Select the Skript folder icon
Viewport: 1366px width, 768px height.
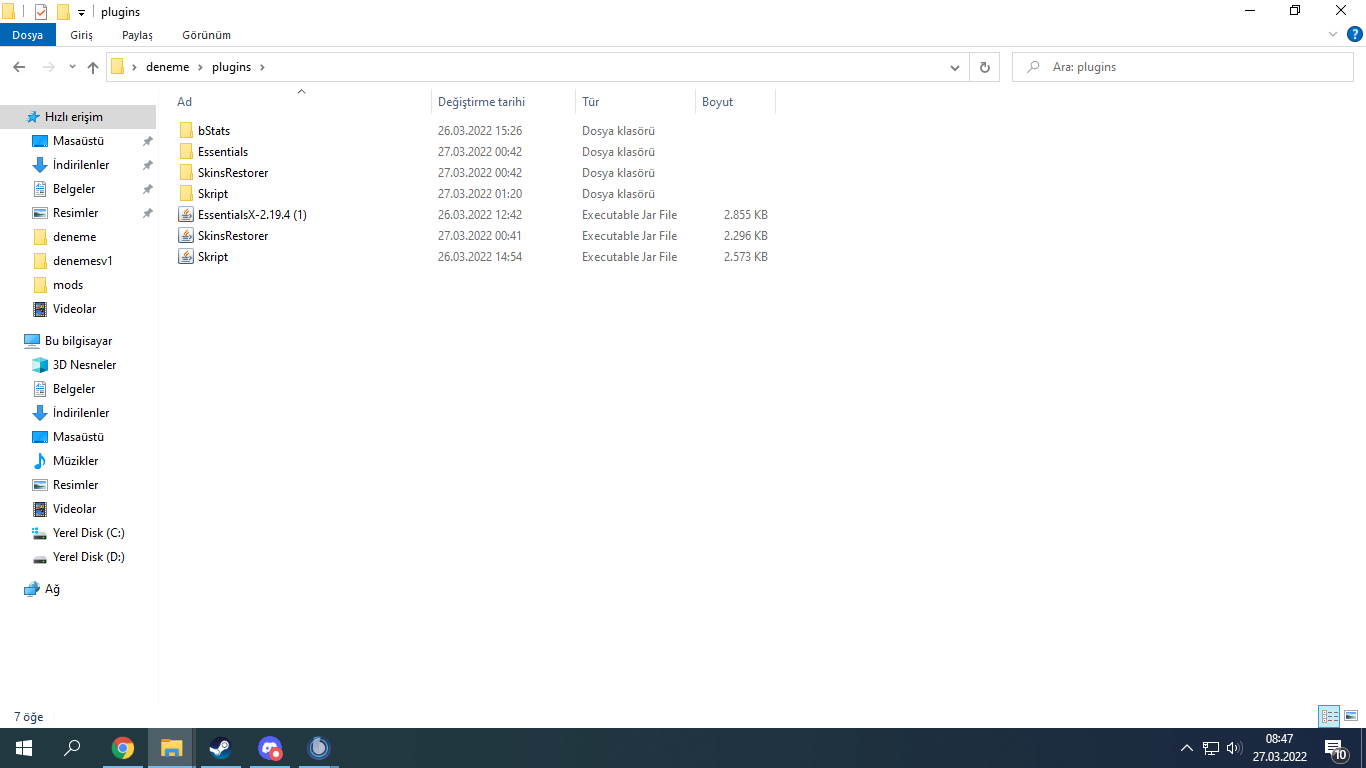point(186,194)
